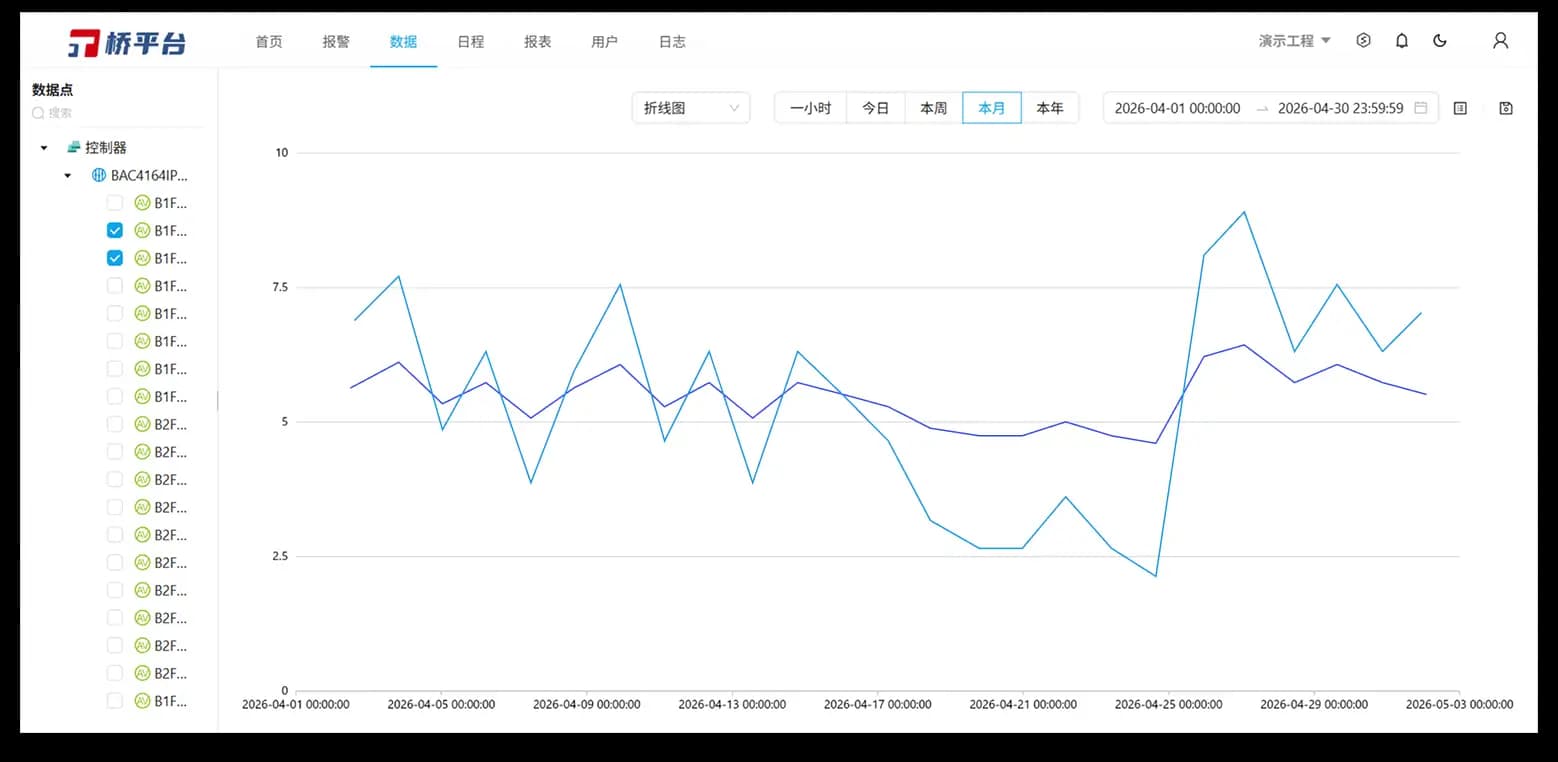Image resolution: width=1558 pixels, height=762 pixels.
Task: Click AV icon of second checked B1F row
Action: tap(141, 258)
